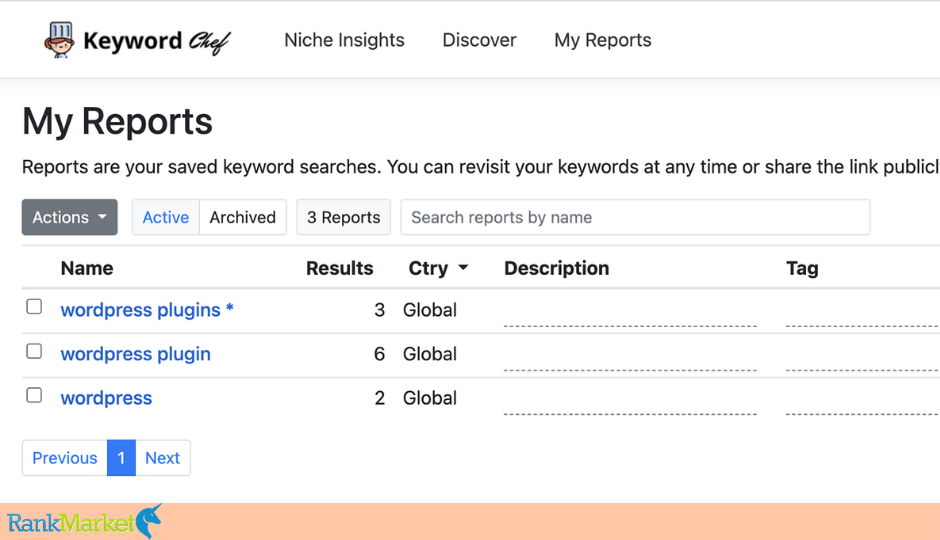Edit description field of wordpress plugins * row
This screenshot has width=940, height=540.
630,313
